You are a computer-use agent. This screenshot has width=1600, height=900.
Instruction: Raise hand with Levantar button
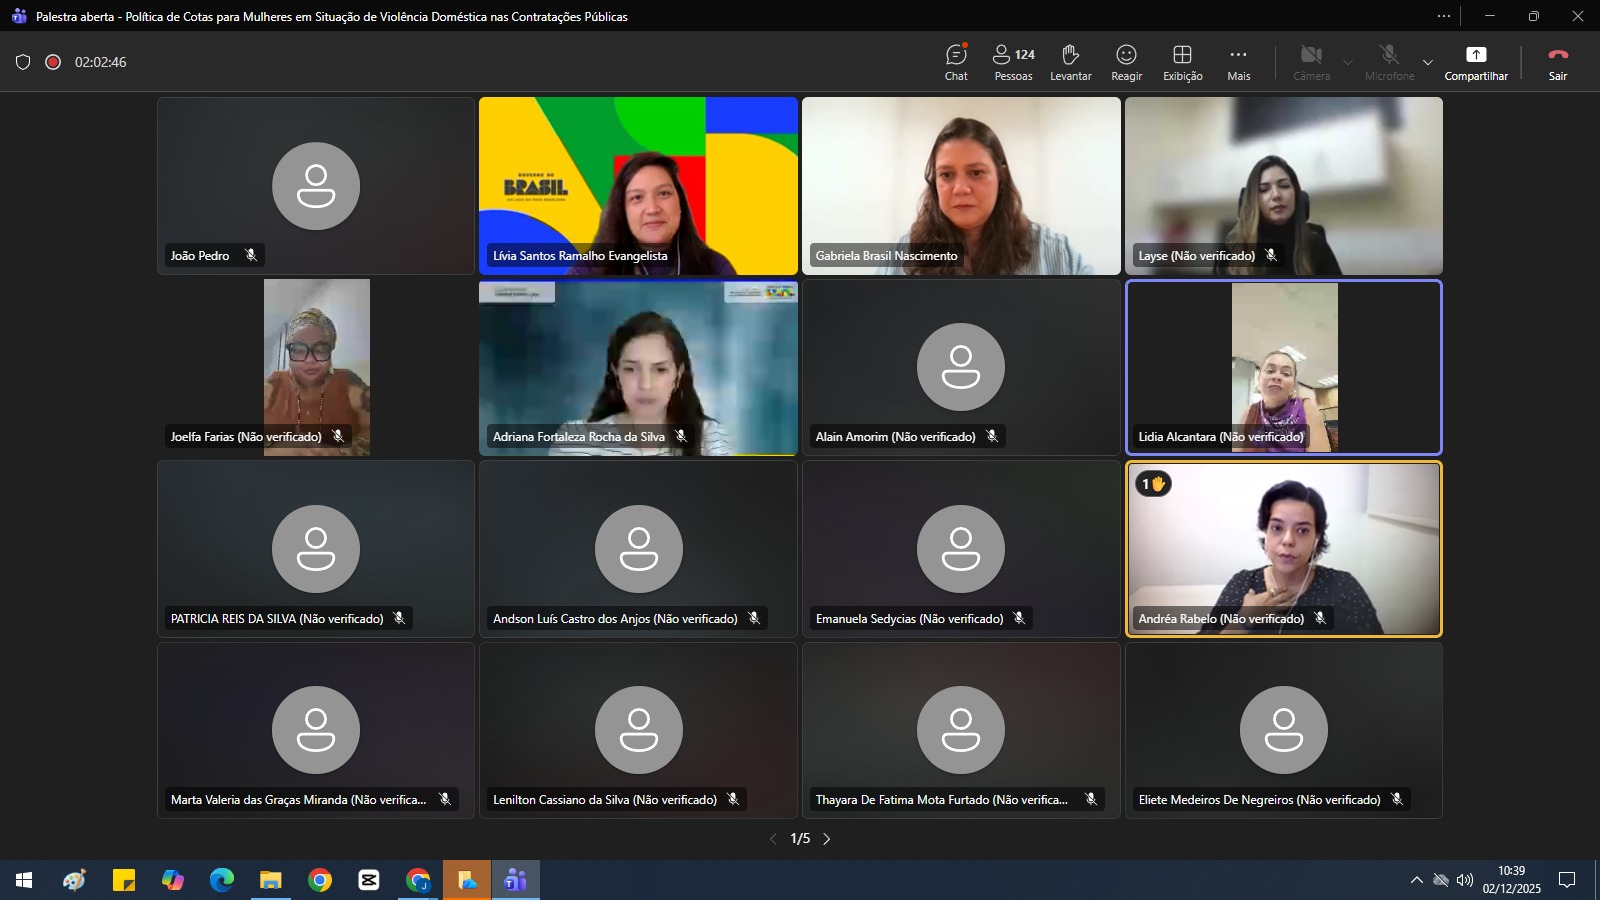point(1070,62)
